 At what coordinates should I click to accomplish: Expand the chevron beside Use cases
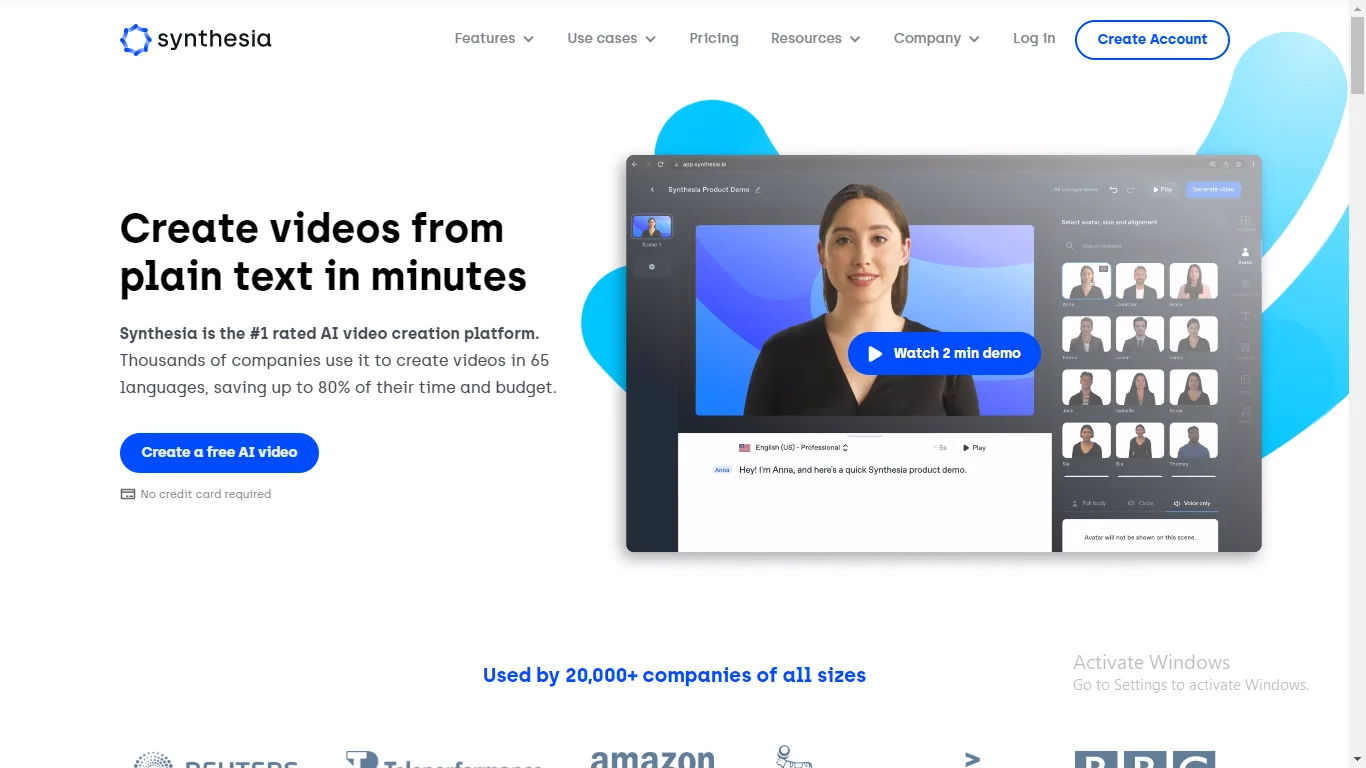coord(650,39)
